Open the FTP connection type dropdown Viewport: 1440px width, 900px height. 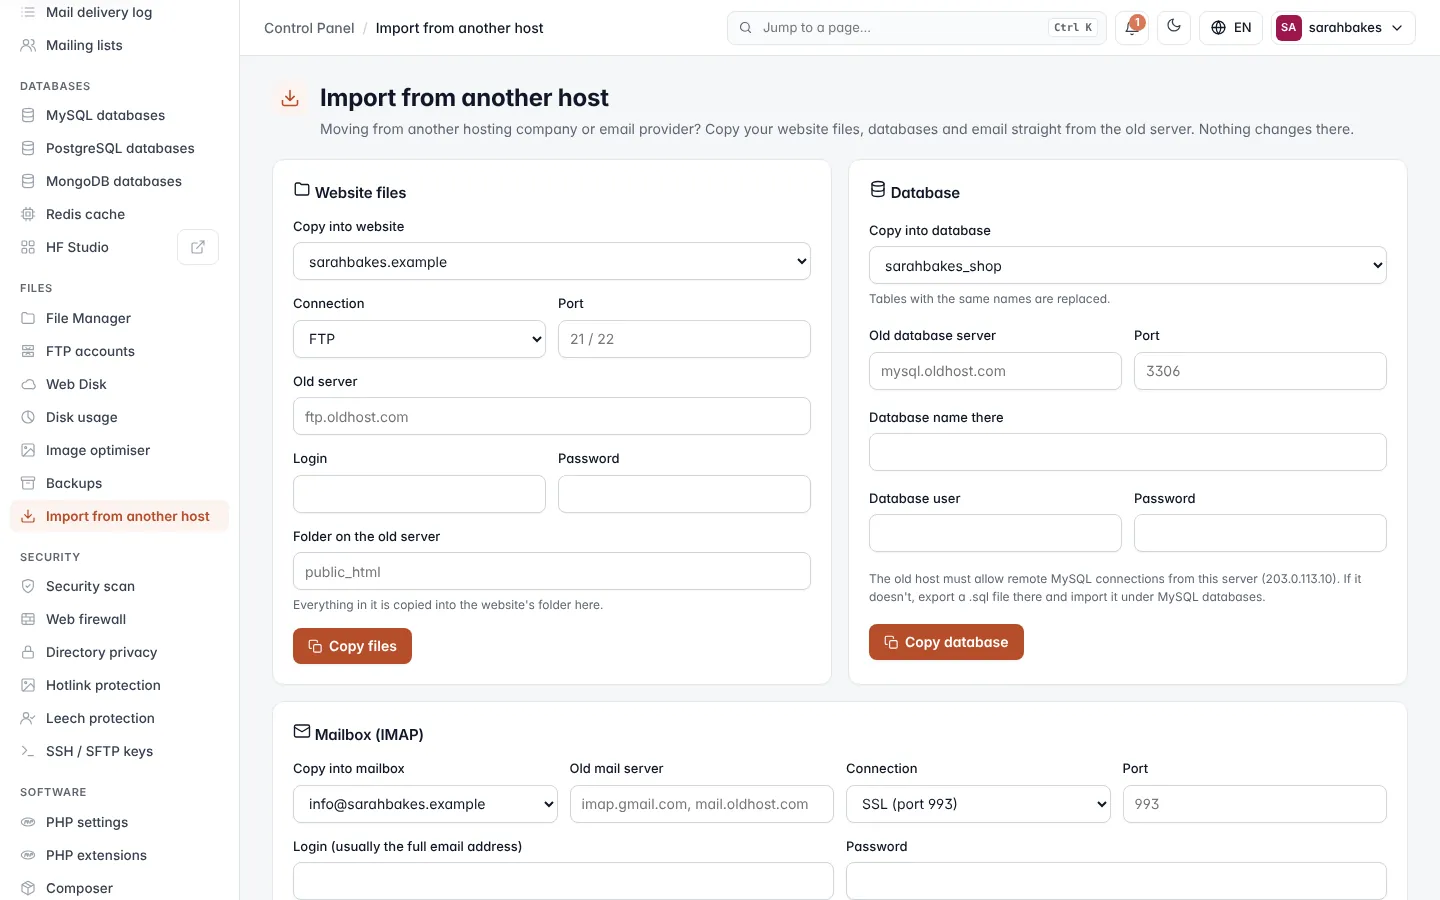click(x=419, y=339)
